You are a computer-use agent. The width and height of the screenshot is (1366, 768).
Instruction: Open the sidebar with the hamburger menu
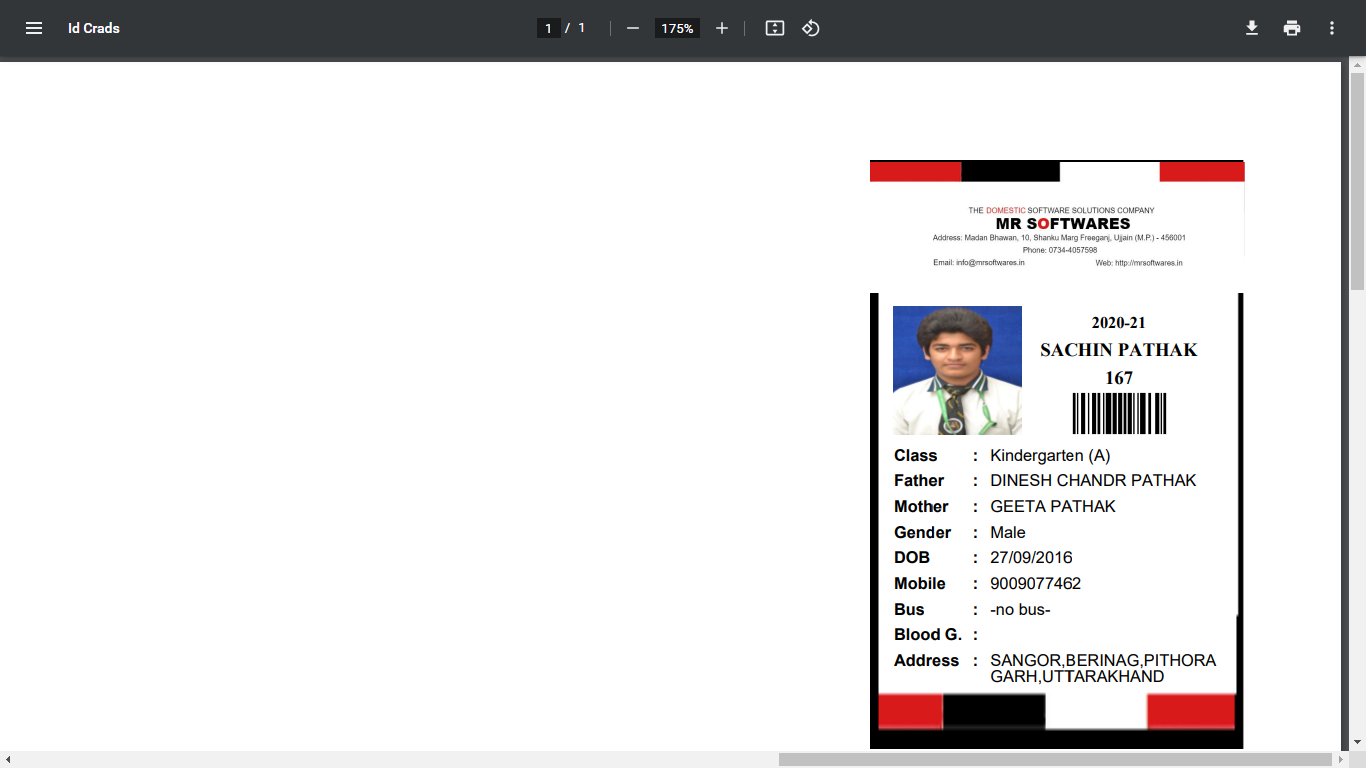(34, 28)
